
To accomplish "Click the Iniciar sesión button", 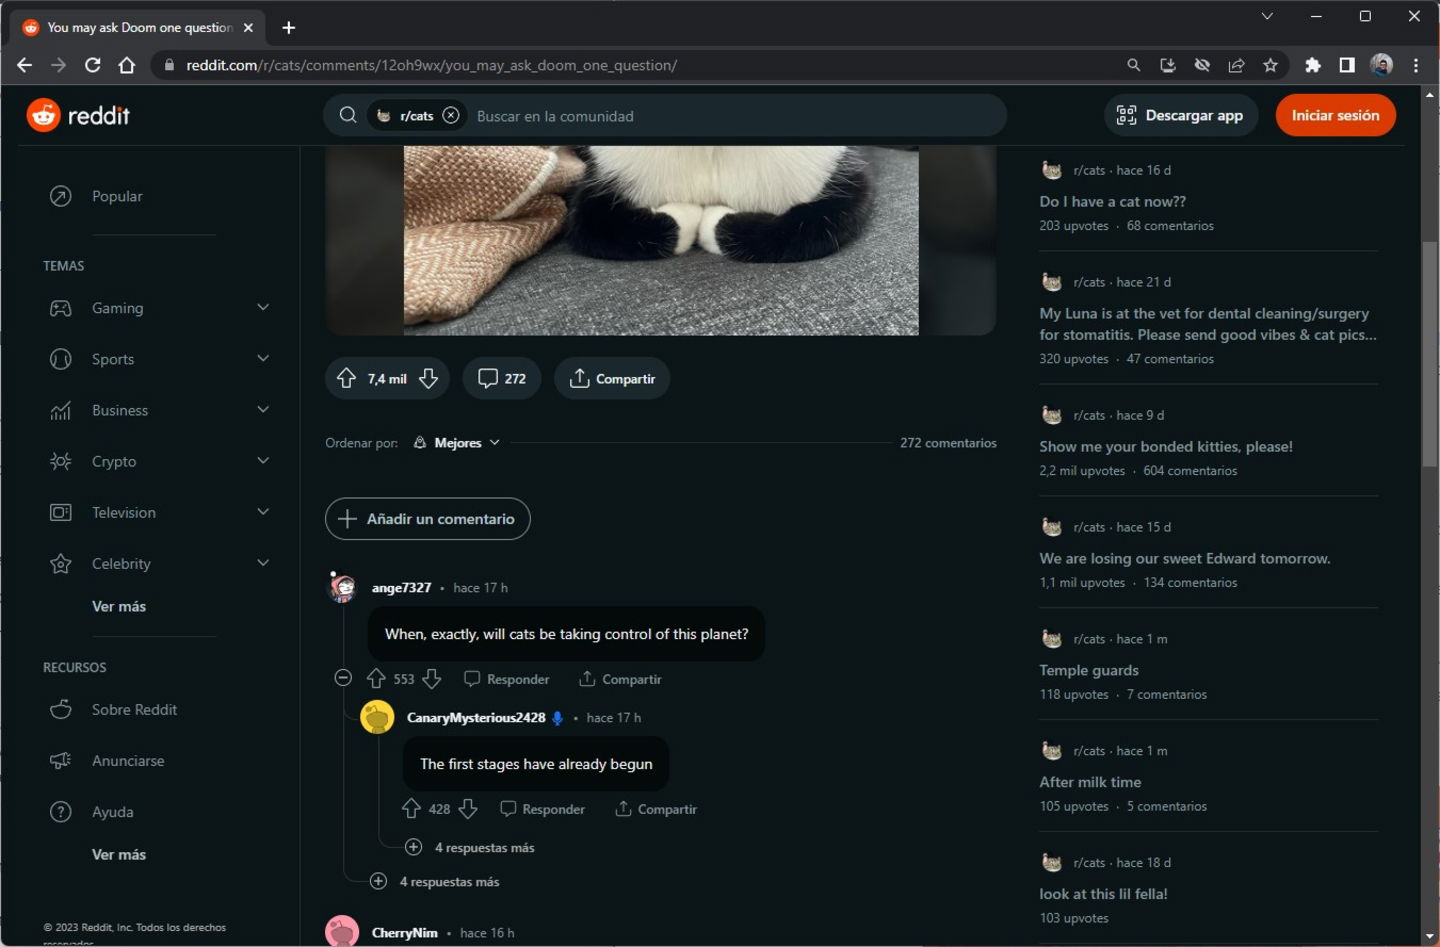I will 1335,116.
